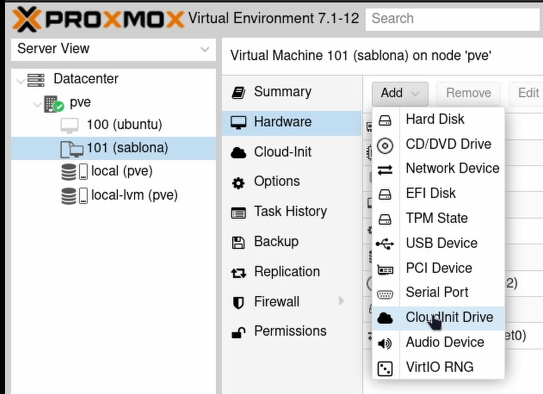
Task: Click the CloudInit Drive cloud icon
Action: click(x=385, y=318)
